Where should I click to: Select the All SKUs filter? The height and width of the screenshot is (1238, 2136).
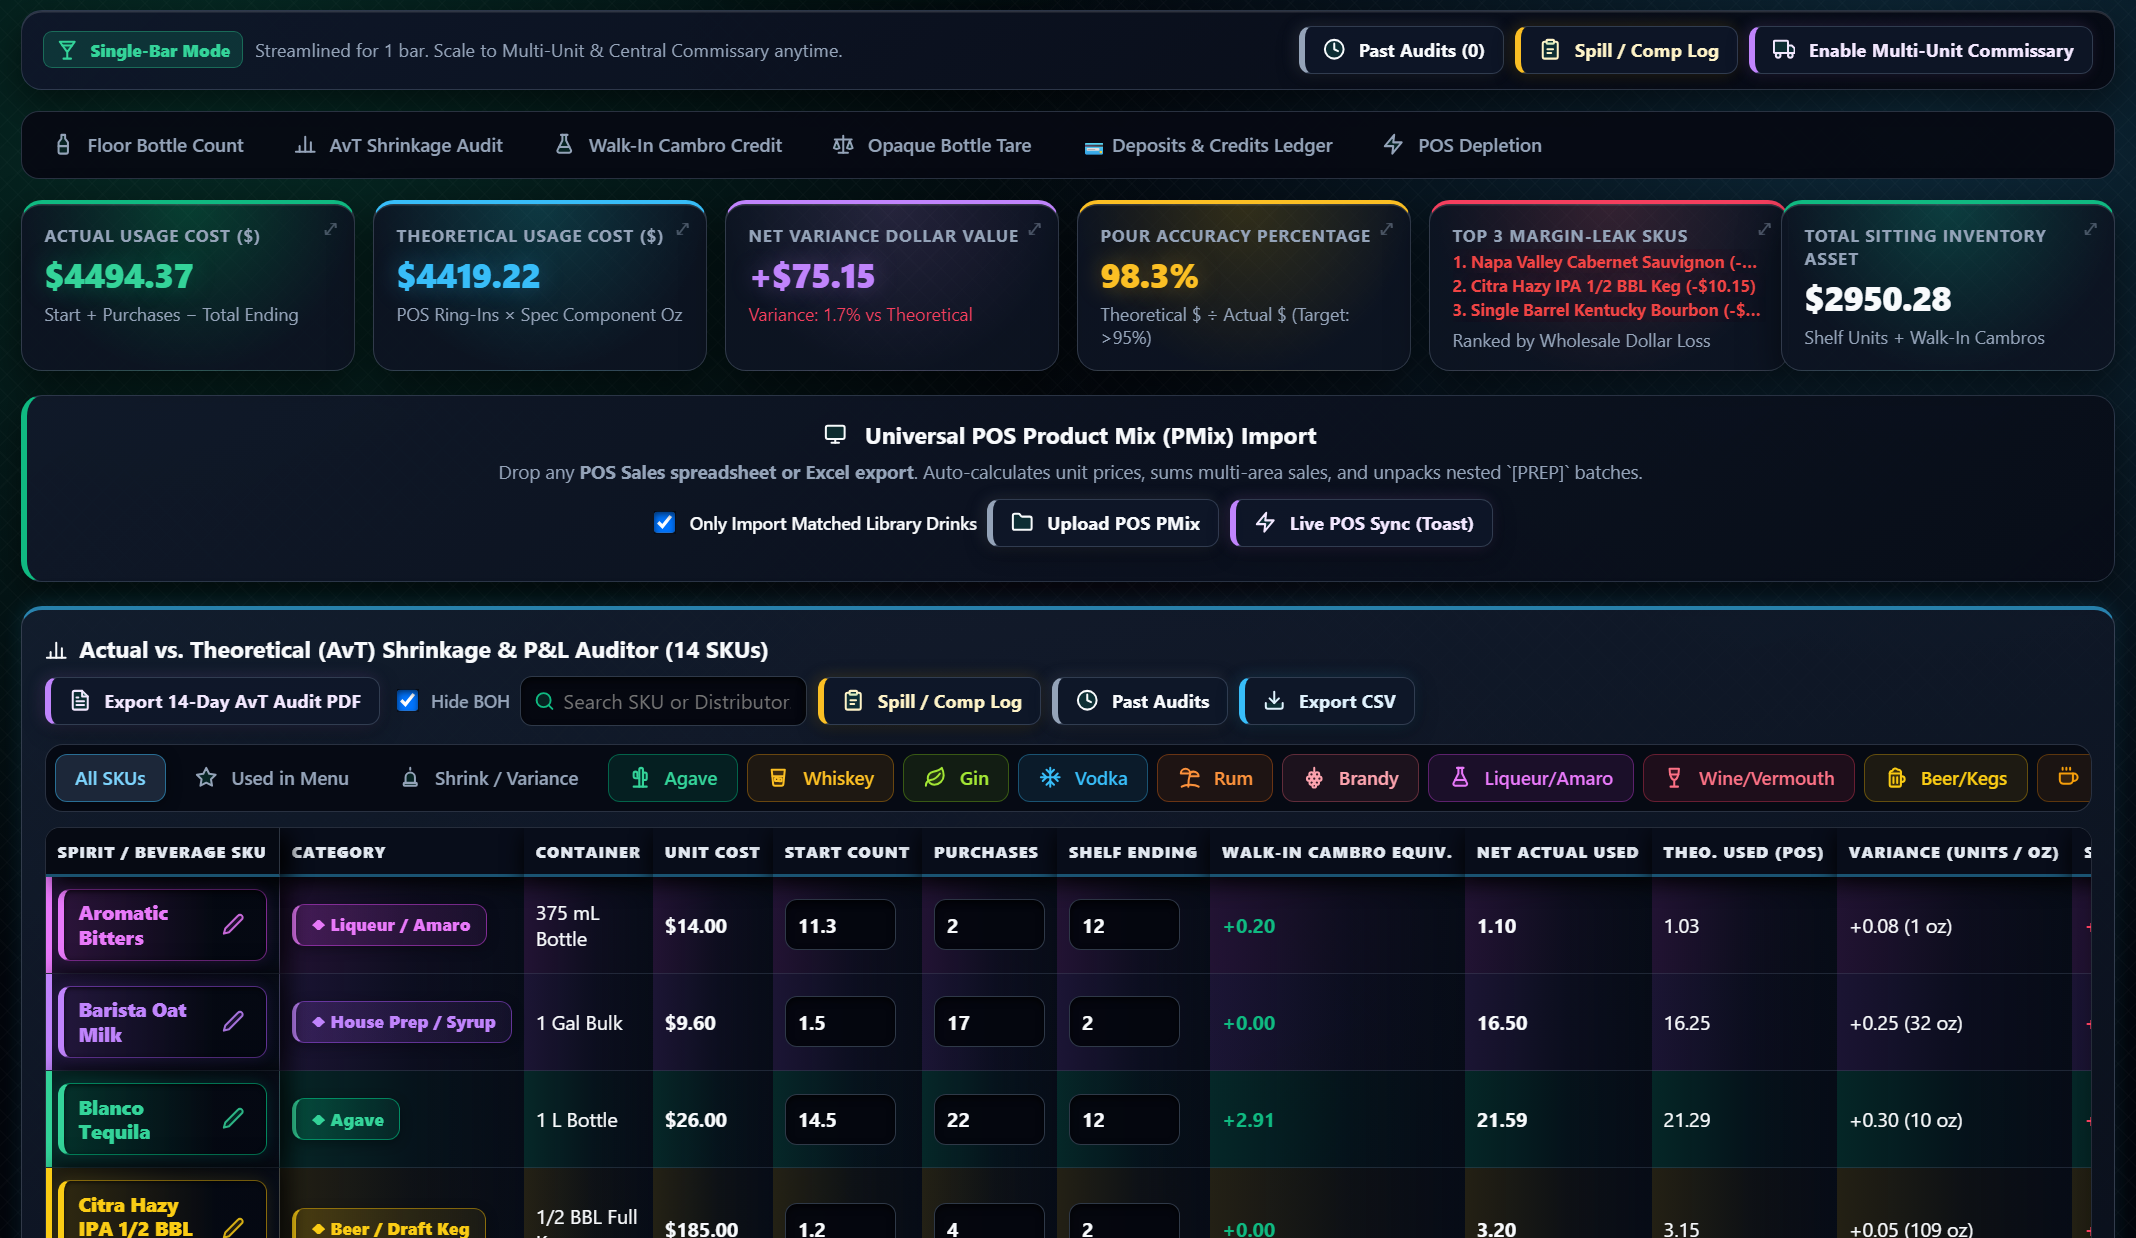click(x=110, y=778)
